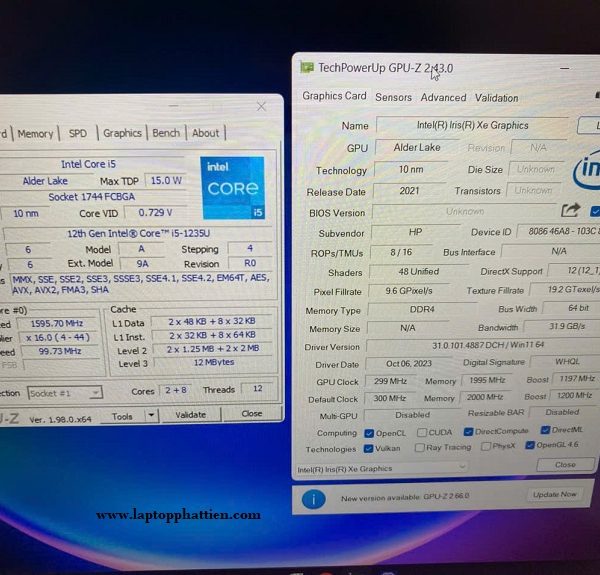600x575 pixels.
Task: Toggle the CUDA checkbox
Action: [422, 432]
